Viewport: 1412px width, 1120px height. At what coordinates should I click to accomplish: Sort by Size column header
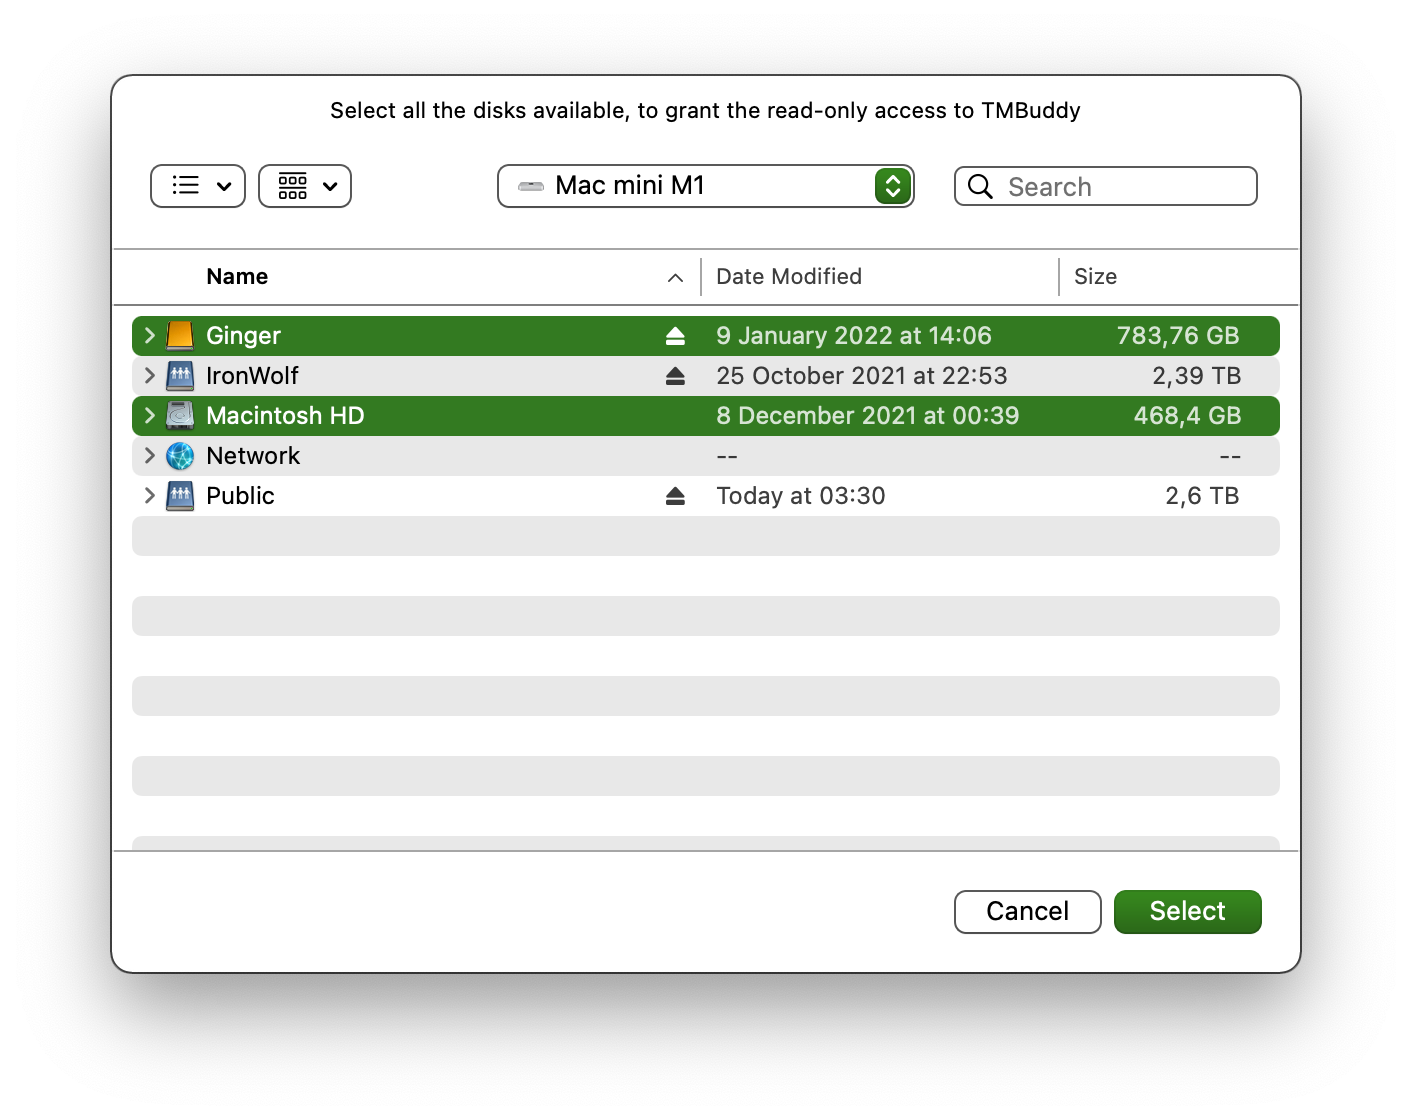[x=1095, y=277]
